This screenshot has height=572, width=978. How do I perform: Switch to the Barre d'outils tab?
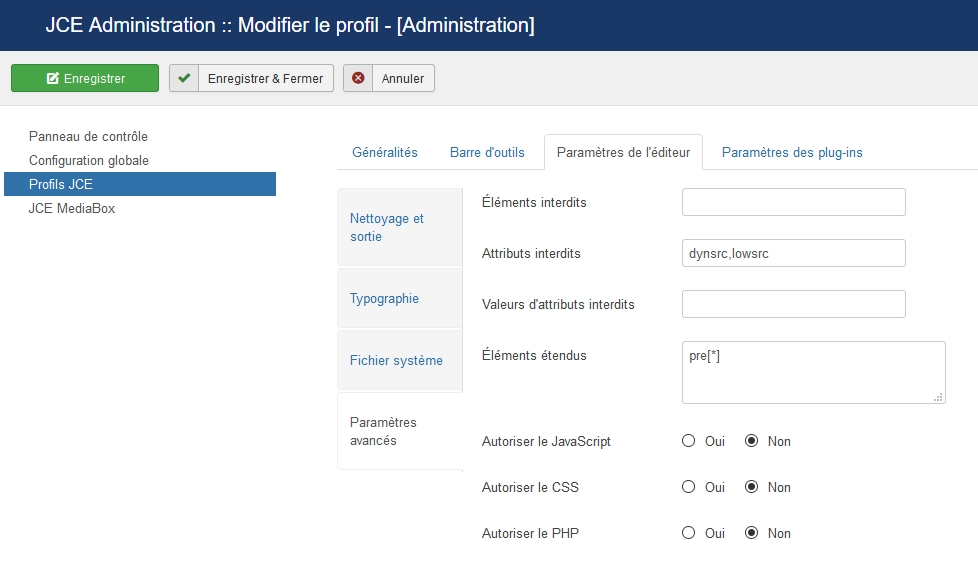[x=487, y=152]
